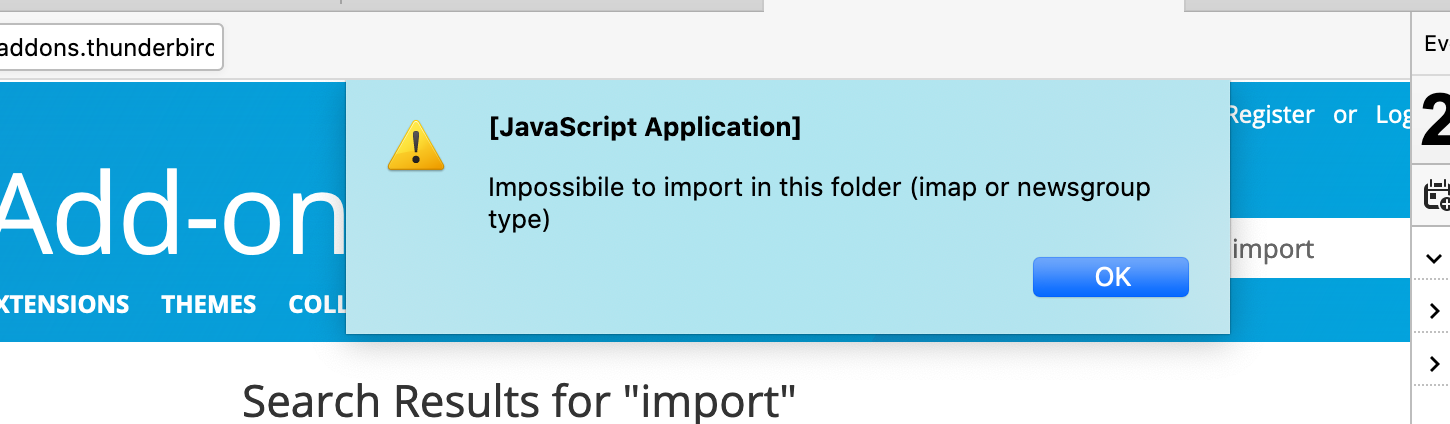
Task: Open the Log in link
Action: 1393,115
